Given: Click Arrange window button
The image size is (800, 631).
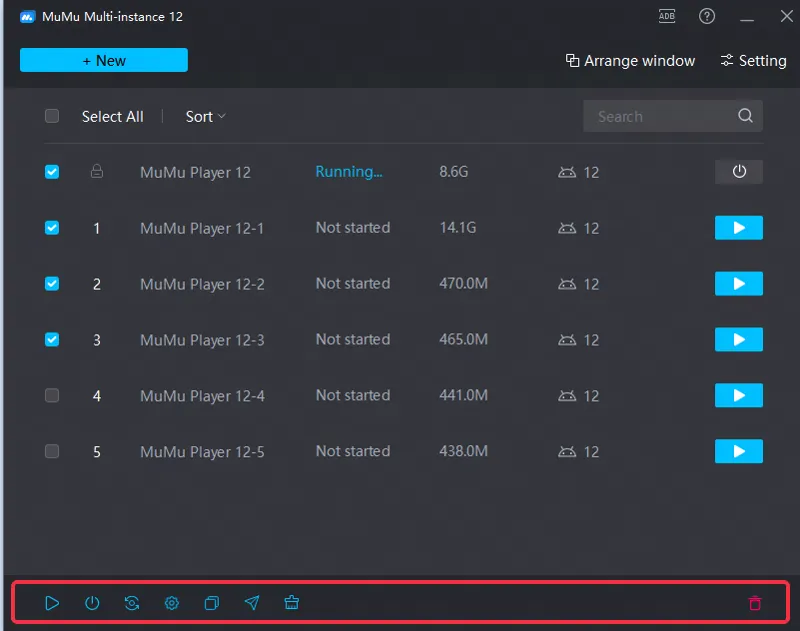Looking at the screenshot, I should click(x=630, y=61).
